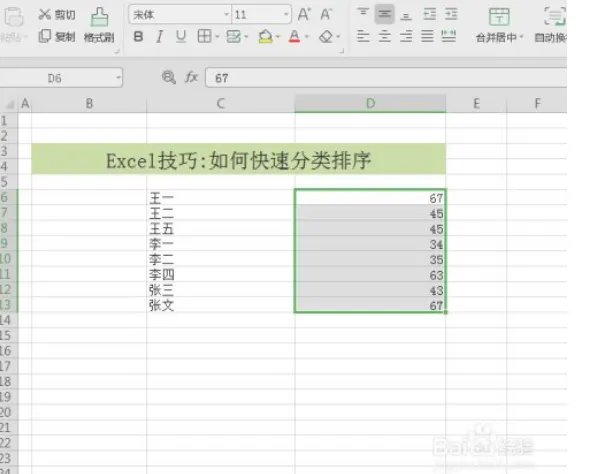This screenshot has height=474, width=598.
Task: Click the cell containing 李四
Action: 220,274
